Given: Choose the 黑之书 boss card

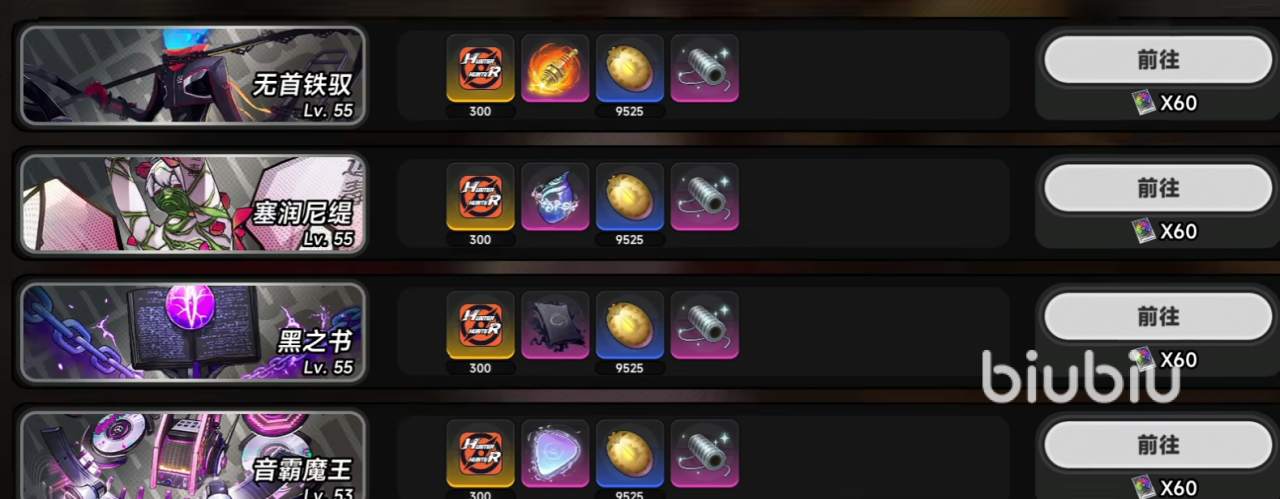Looking at the screenshot, I should 193,331.
